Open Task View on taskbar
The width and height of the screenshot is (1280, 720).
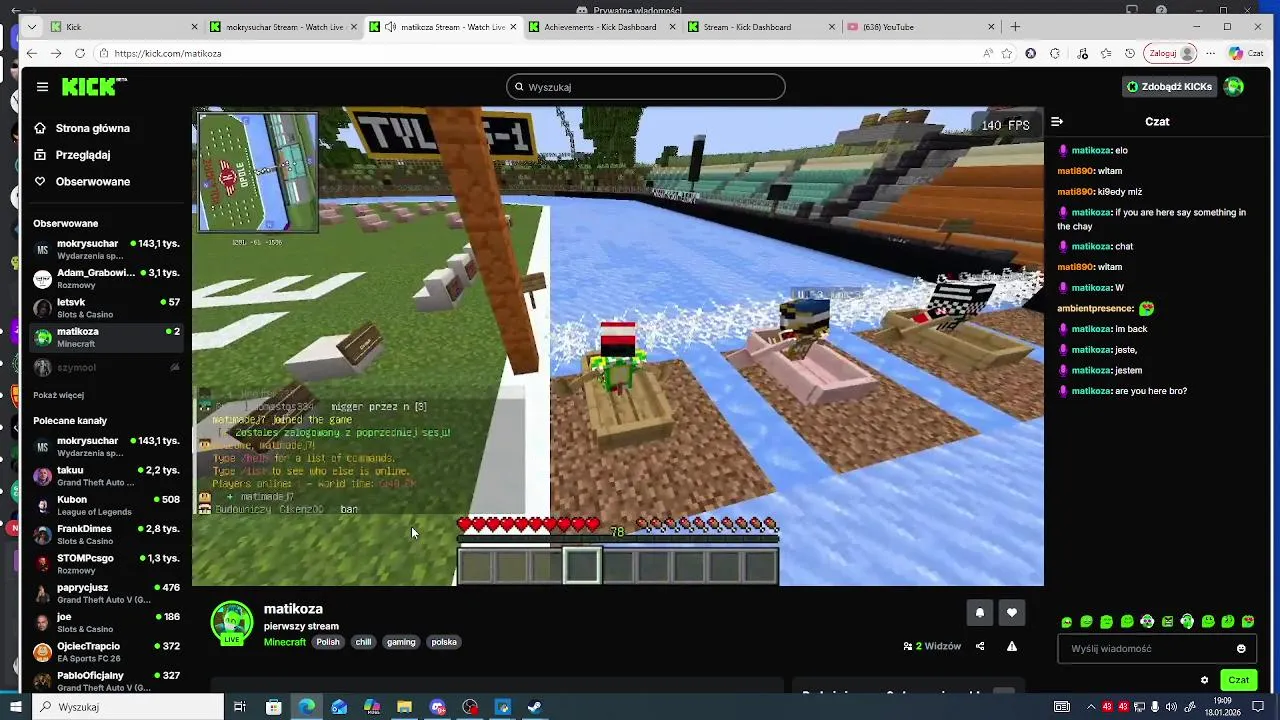(x=240, y=707)
